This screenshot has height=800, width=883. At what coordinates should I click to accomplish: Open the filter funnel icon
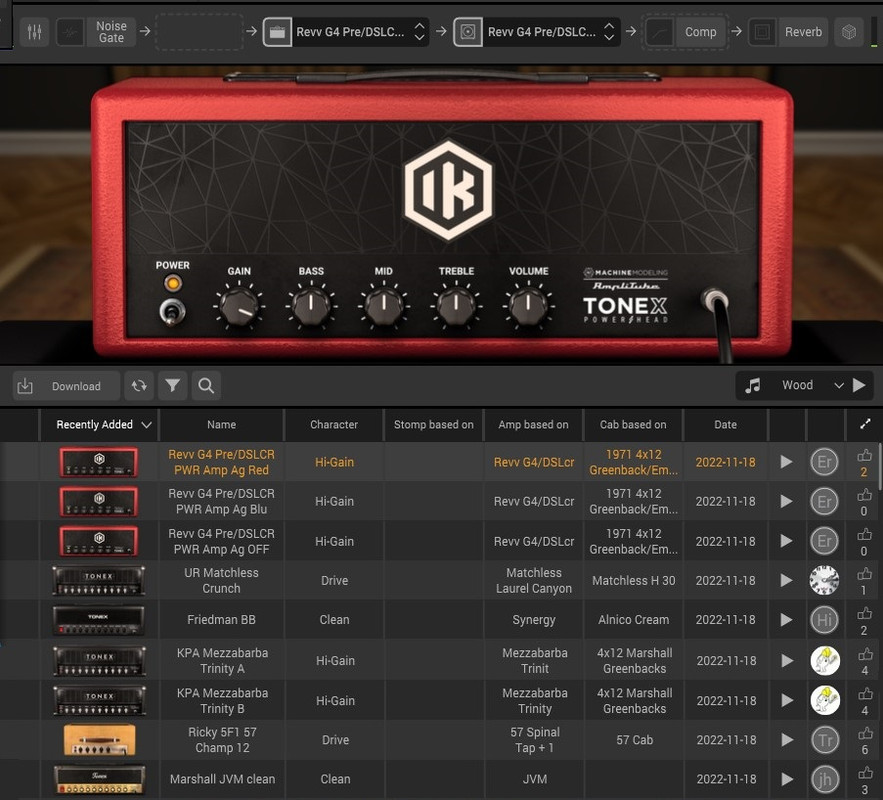pos(173,386)
